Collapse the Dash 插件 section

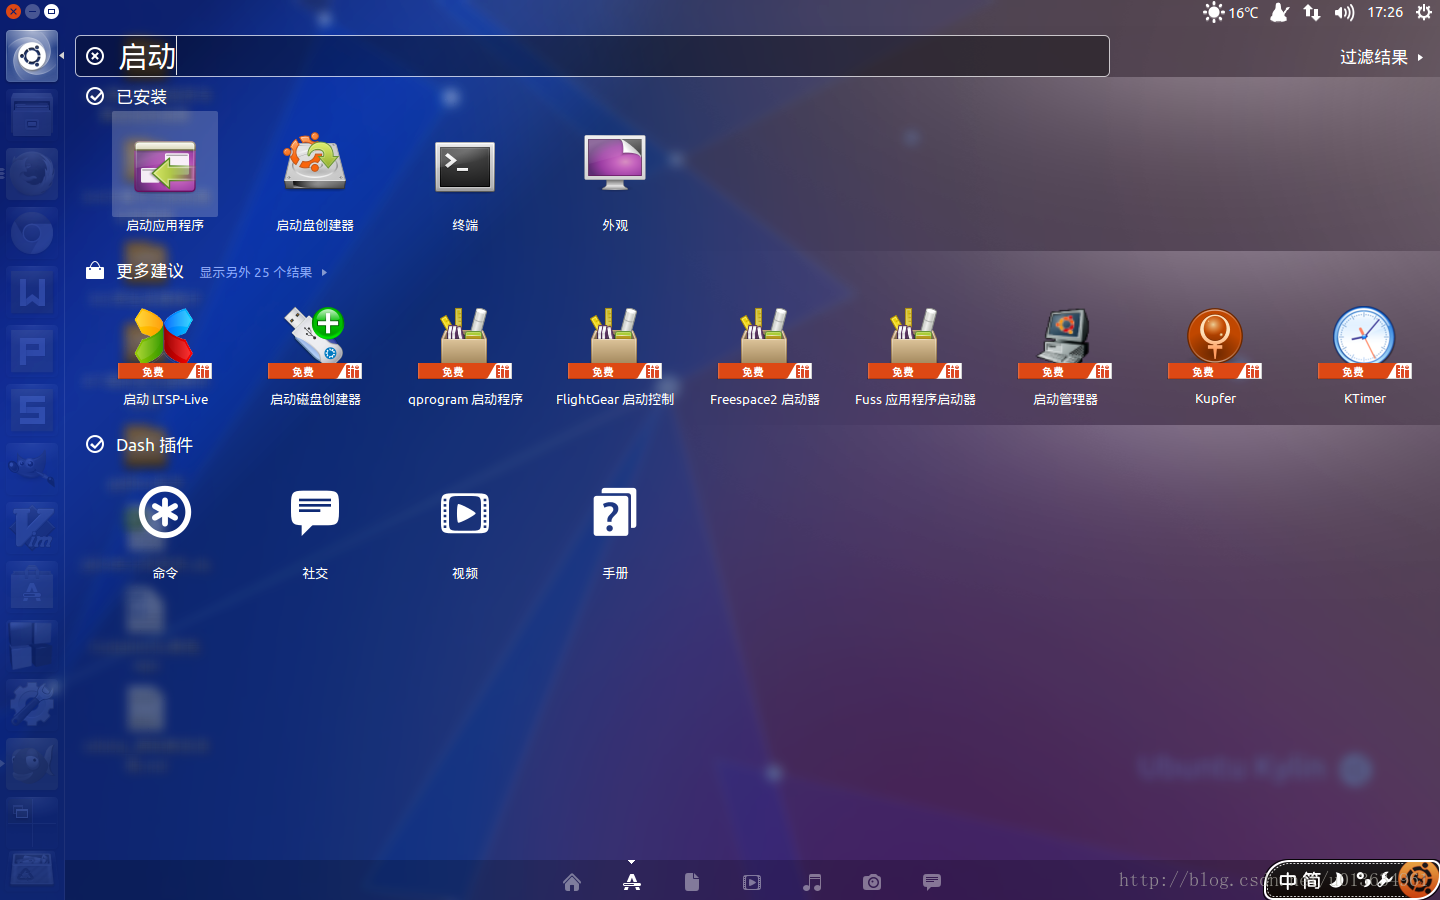139,445
